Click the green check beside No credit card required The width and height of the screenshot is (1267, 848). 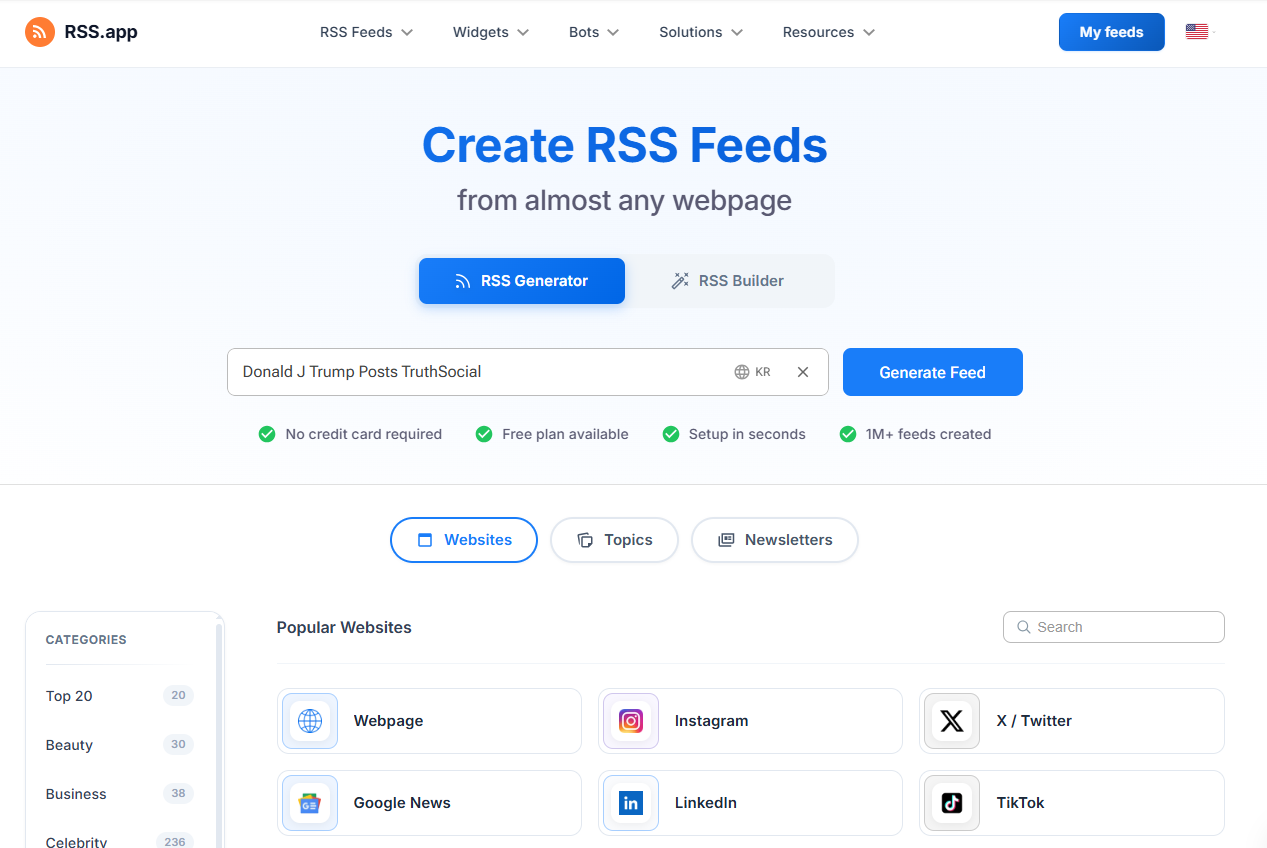point(267,434)
